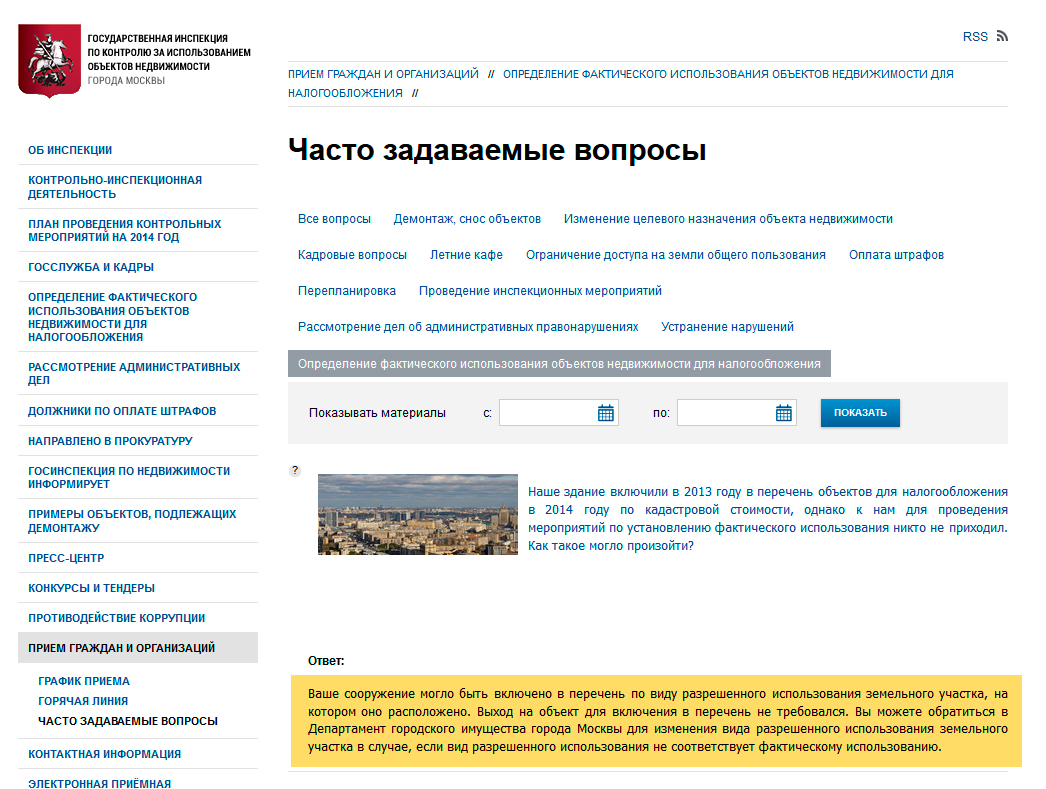Viewport: 1046px width, 789px height.
Task: Open ПРЕСС-ЦЕНТР sidebar item
Action: [x=66, y=558]
